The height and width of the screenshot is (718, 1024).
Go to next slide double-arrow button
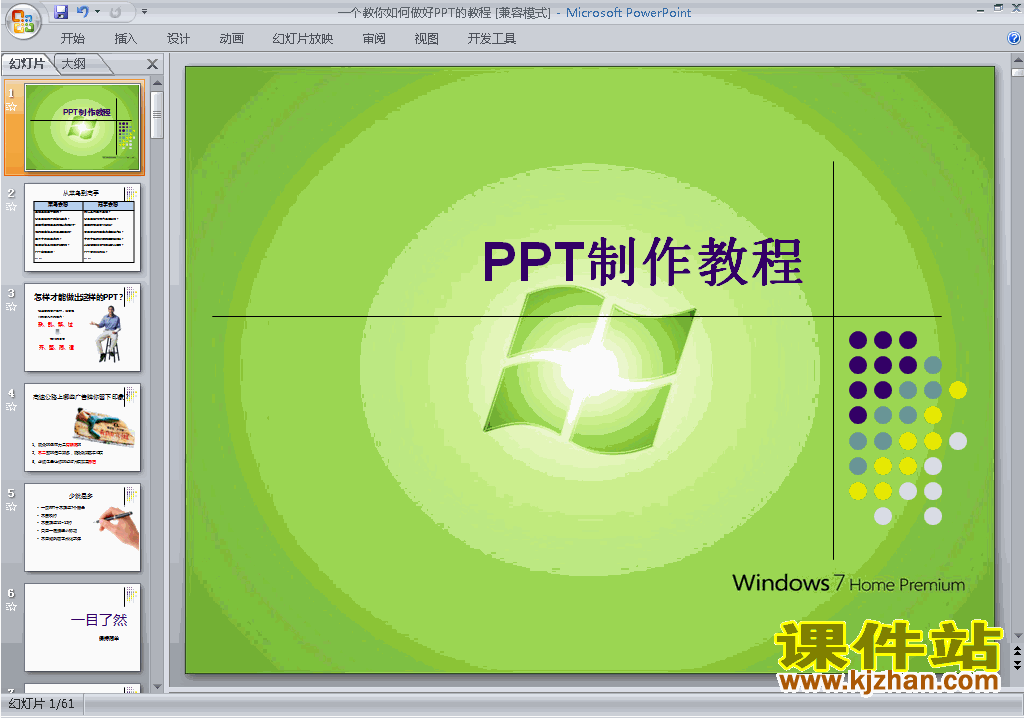(x=1017, y=664)
